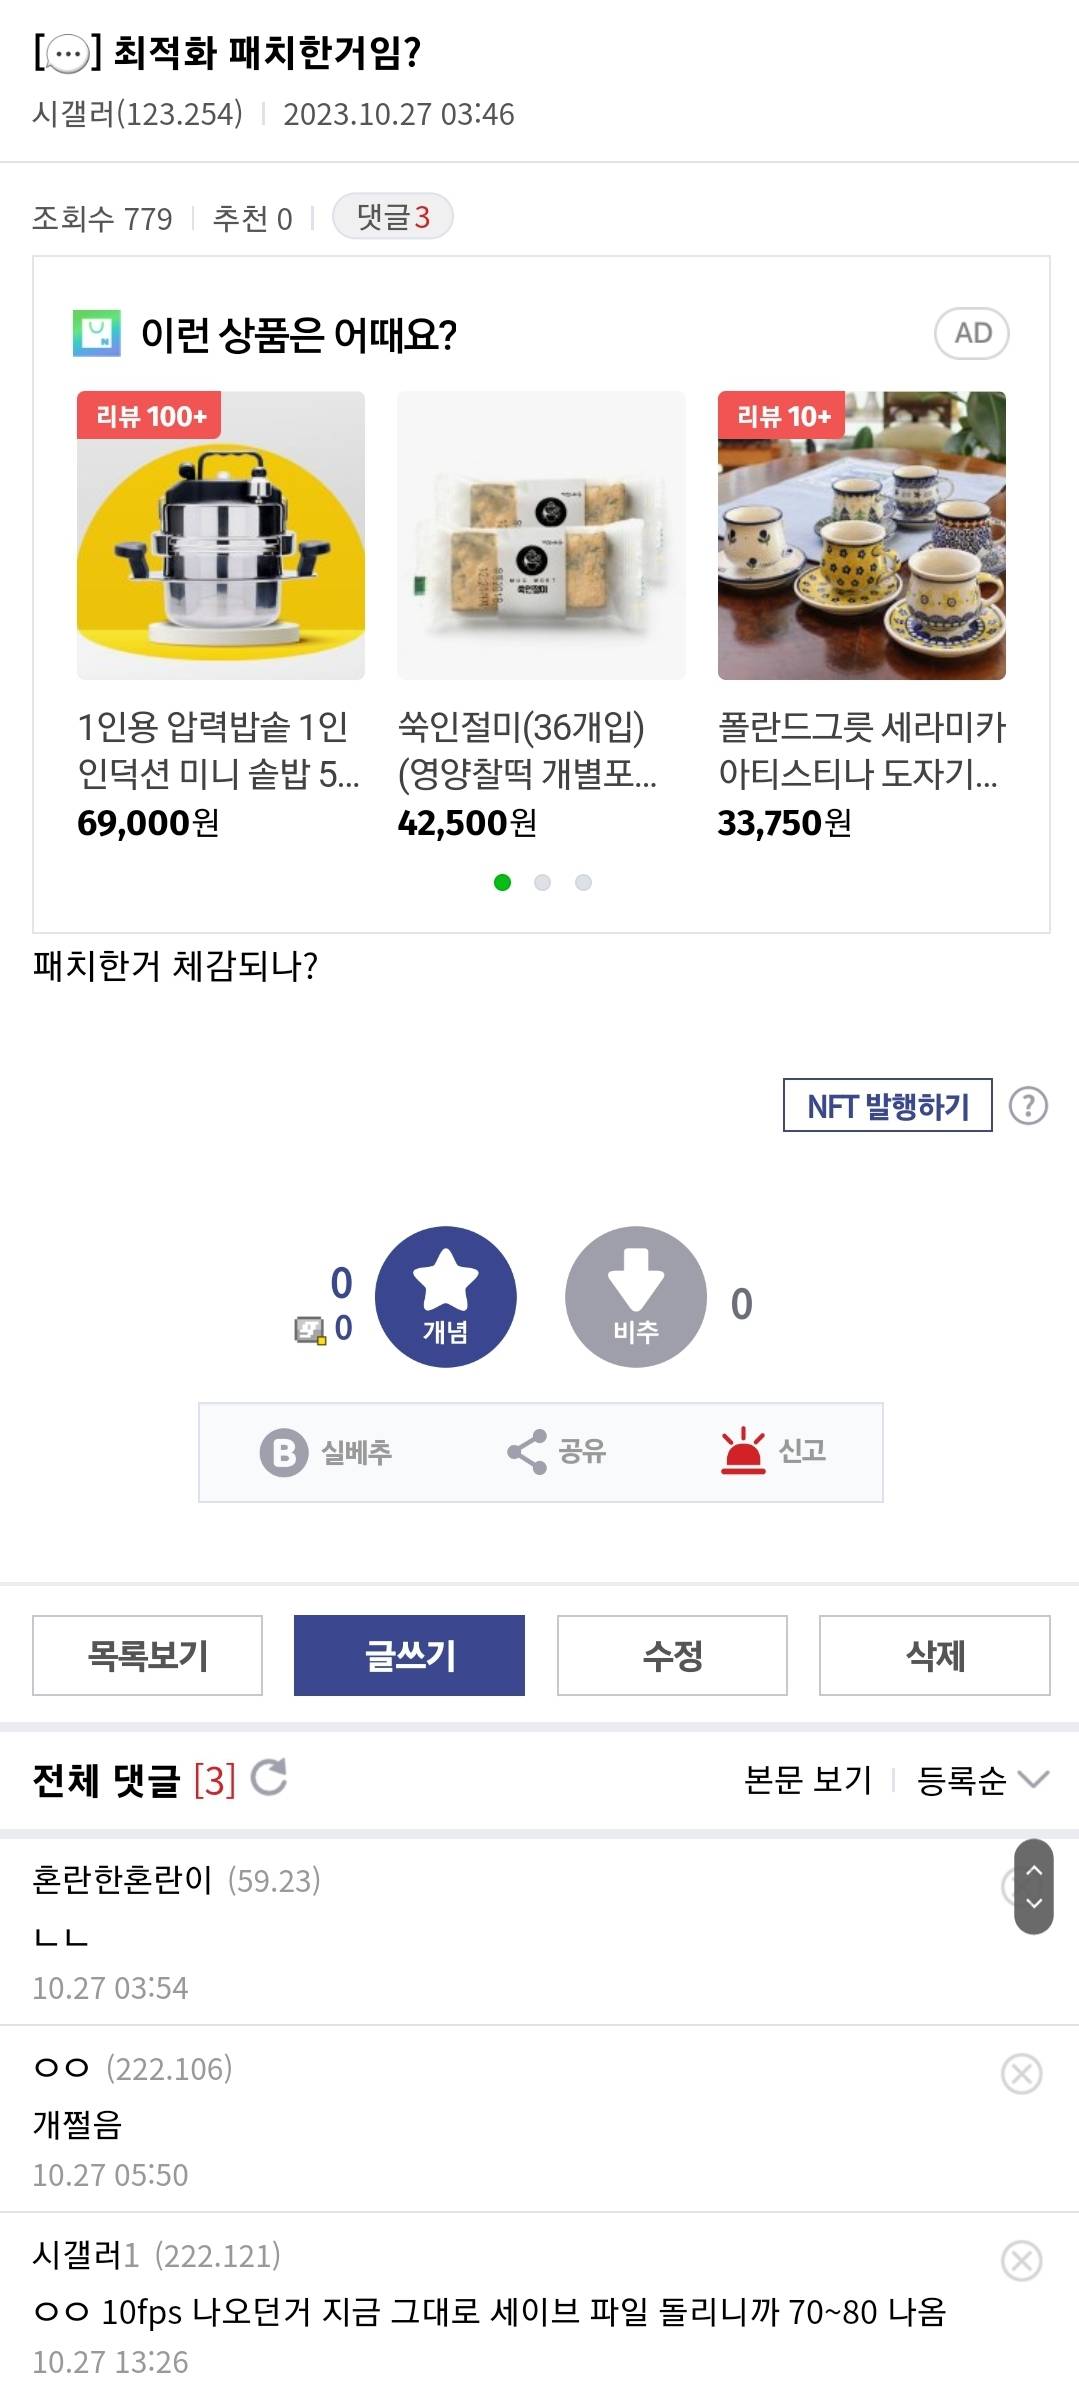The height and width of the screenshot is (2384, 1079).
Task: Open the pressure rice cooker ad thumbnail
Action: pos(221,536)
